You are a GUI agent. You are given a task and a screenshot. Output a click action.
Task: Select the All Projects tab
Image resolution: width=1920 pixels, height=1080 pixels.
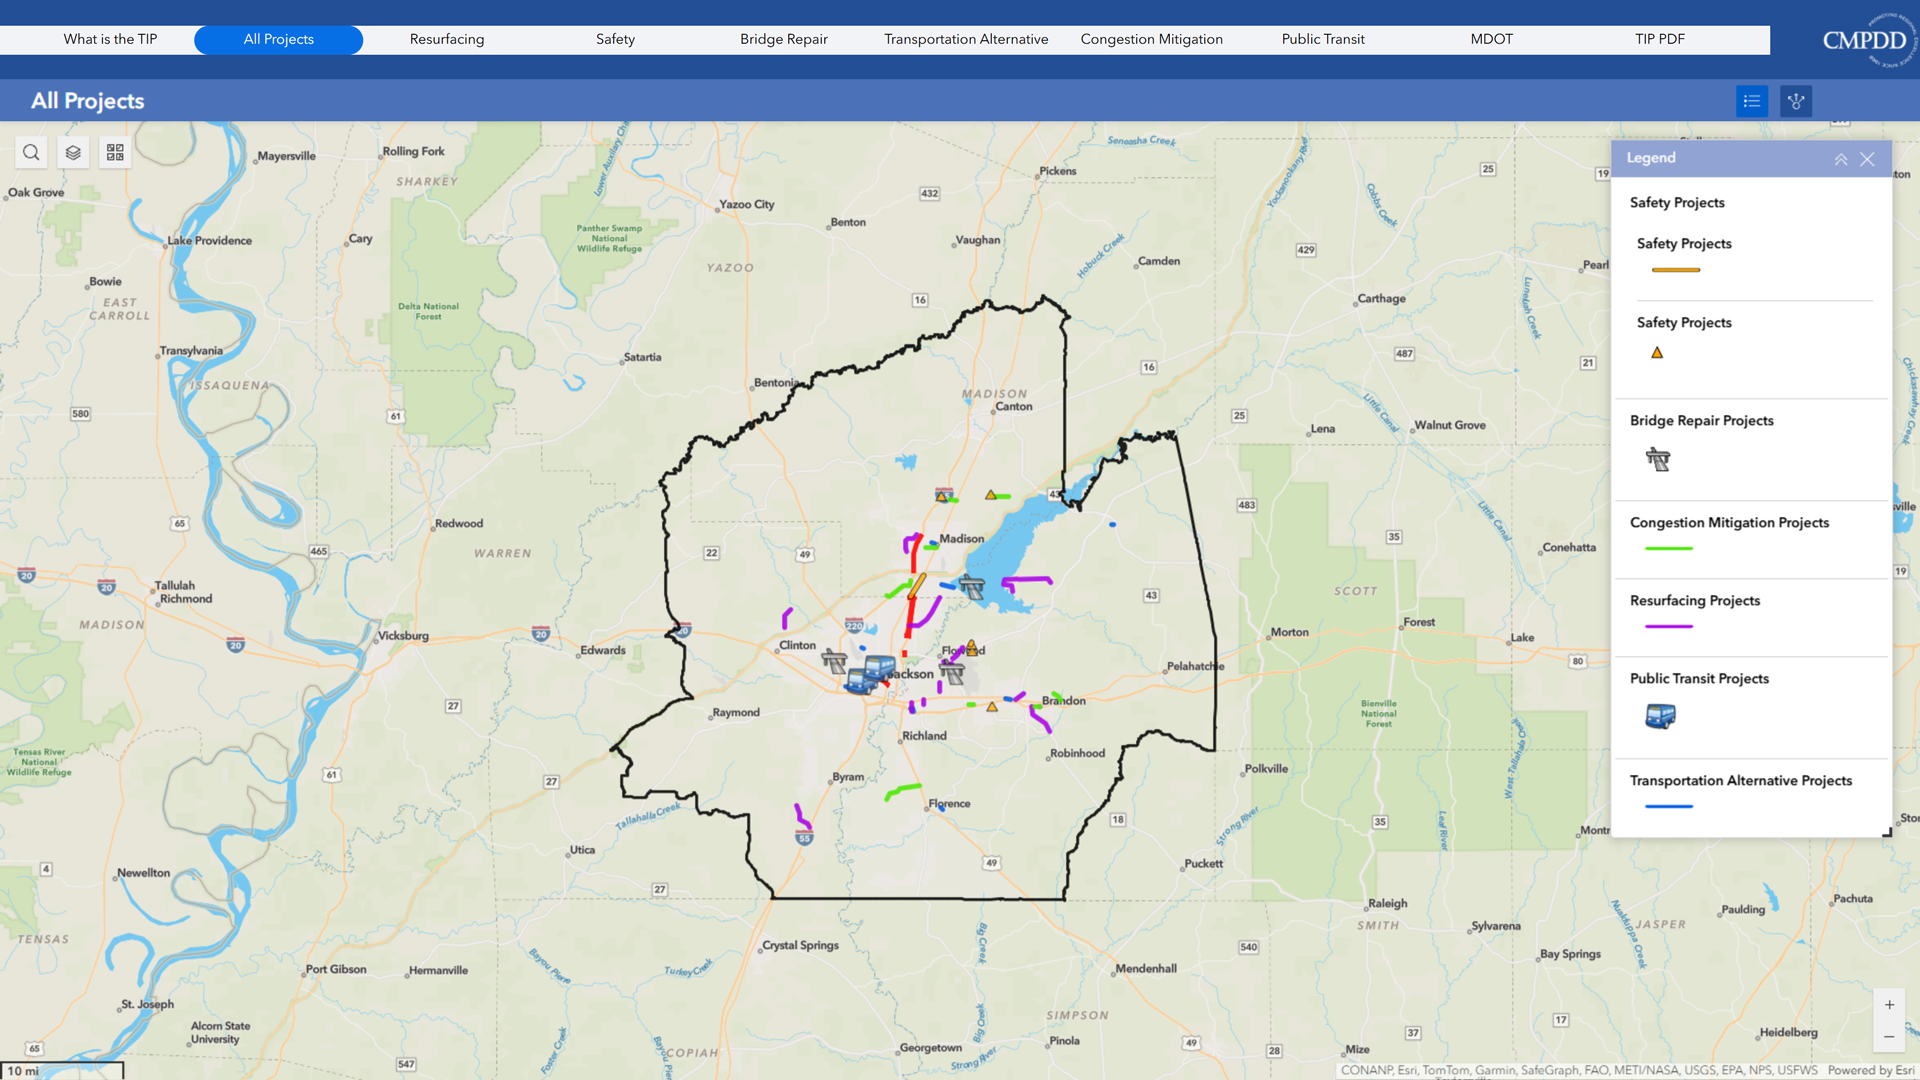pyautogui.click(x=279, y=39)
